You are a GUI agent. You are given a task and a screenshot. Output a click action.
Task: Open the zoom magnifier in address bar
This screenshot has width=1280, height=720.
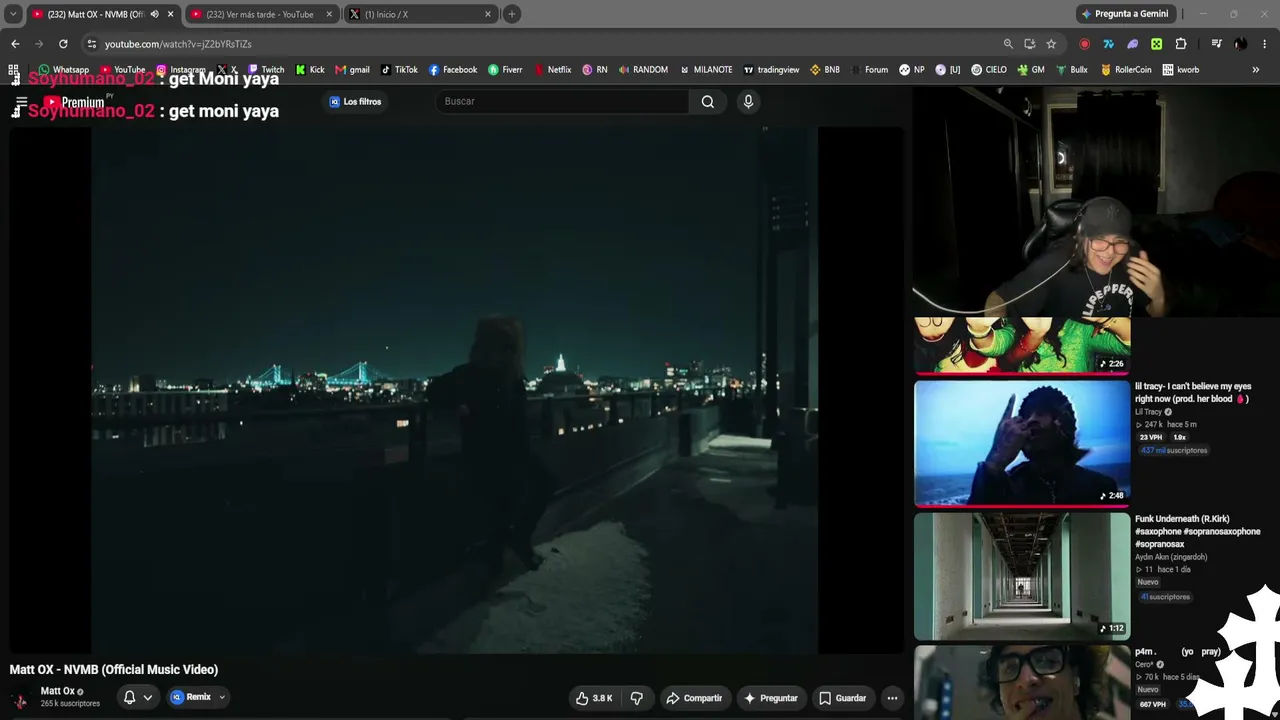pos(1008,44)
